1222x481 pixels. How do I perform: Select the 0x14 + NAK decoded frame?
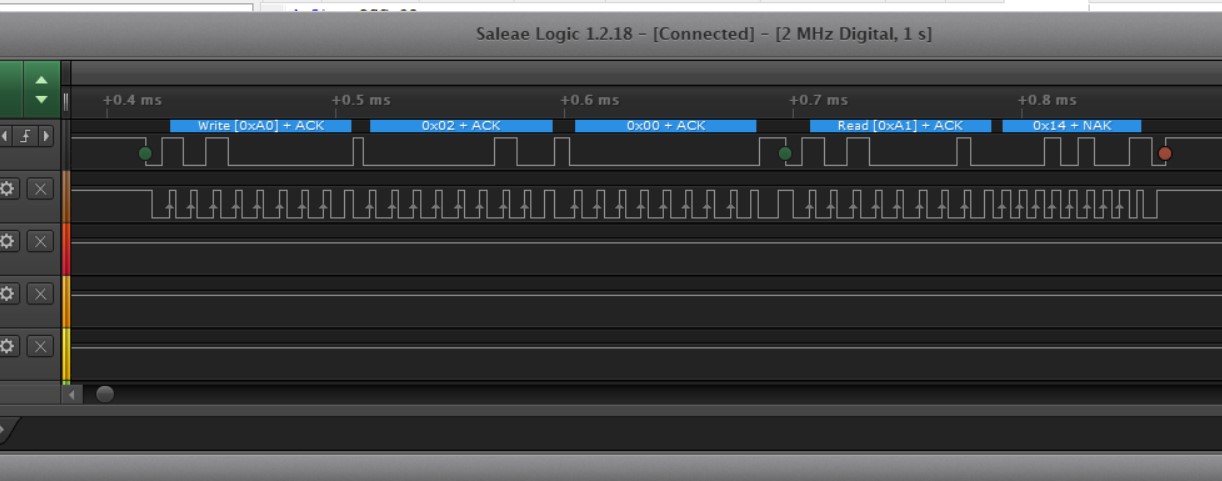coord(1071,126)
